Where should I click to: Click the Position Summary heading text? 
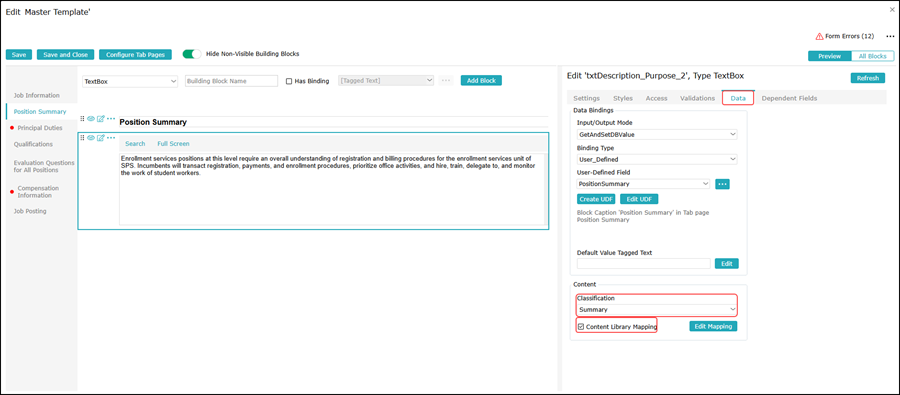click(x=153, y=122)
